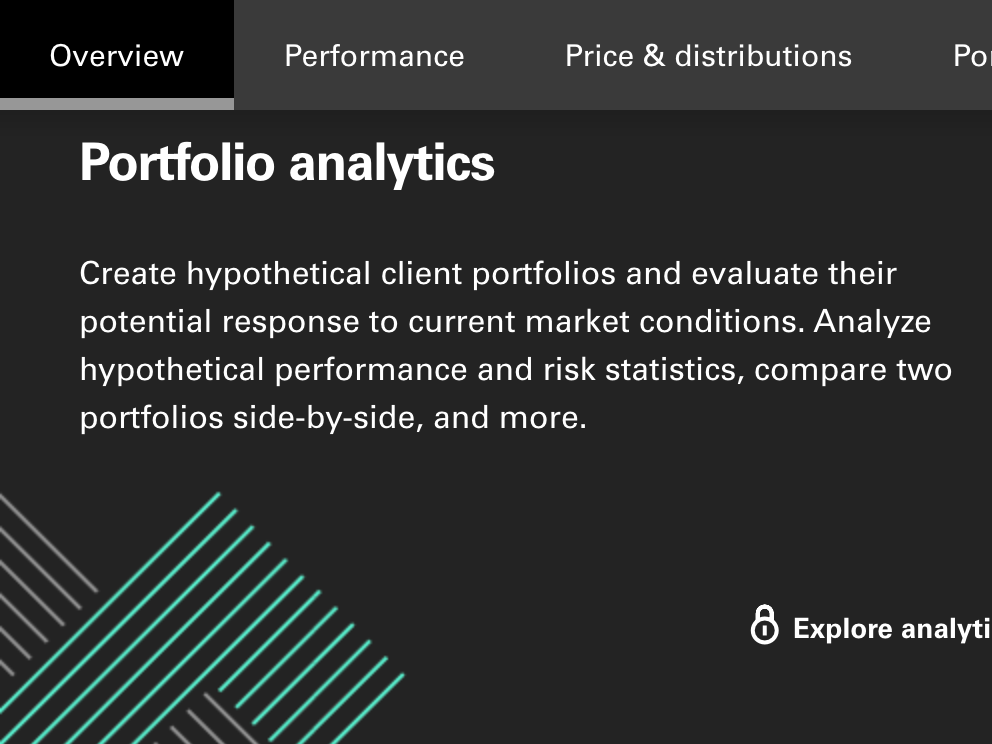
Task: Switch to the Performance tab
Action: pyautogui.click(x=375, y=56)
